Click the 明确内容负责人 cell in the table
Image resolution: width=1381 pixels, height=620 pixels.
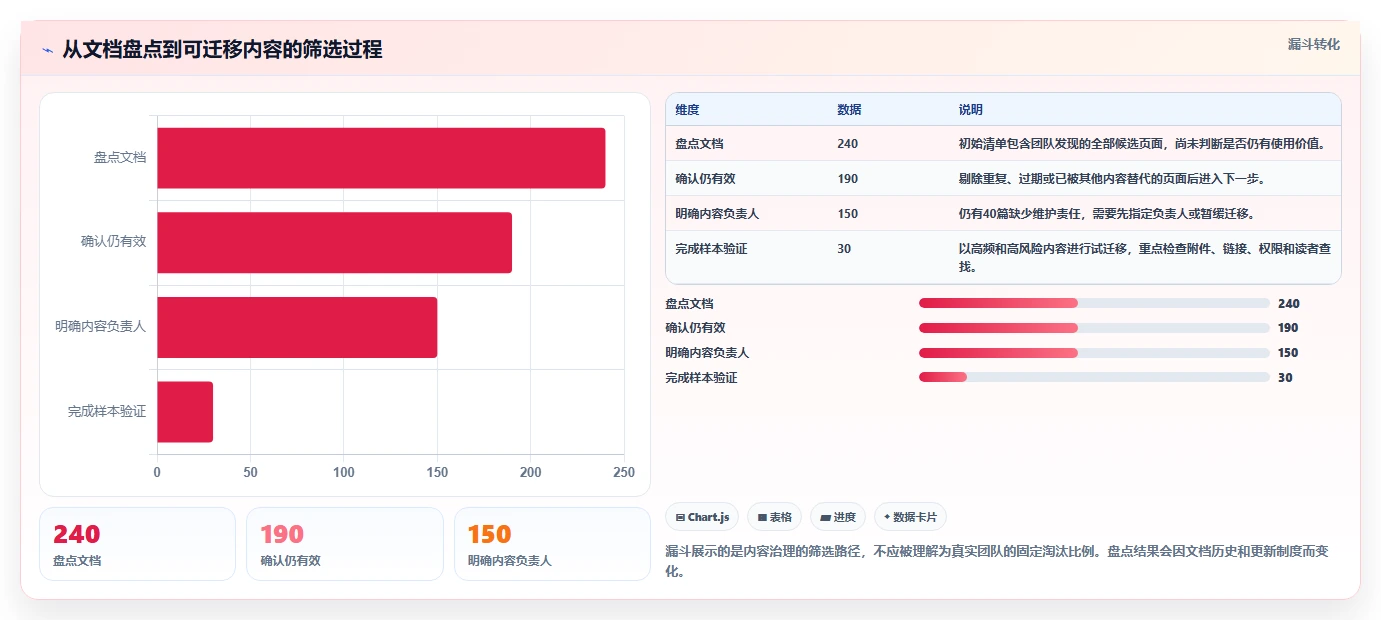coord(717,214)
